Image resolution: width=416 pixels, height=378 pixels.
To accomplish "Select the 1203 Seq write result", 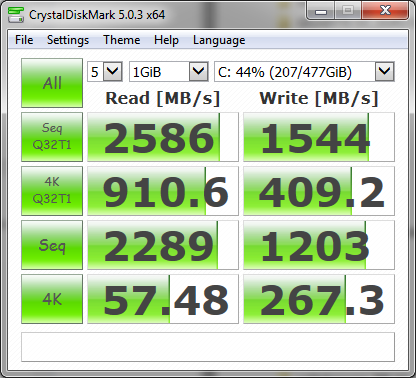I will (319, 245).
